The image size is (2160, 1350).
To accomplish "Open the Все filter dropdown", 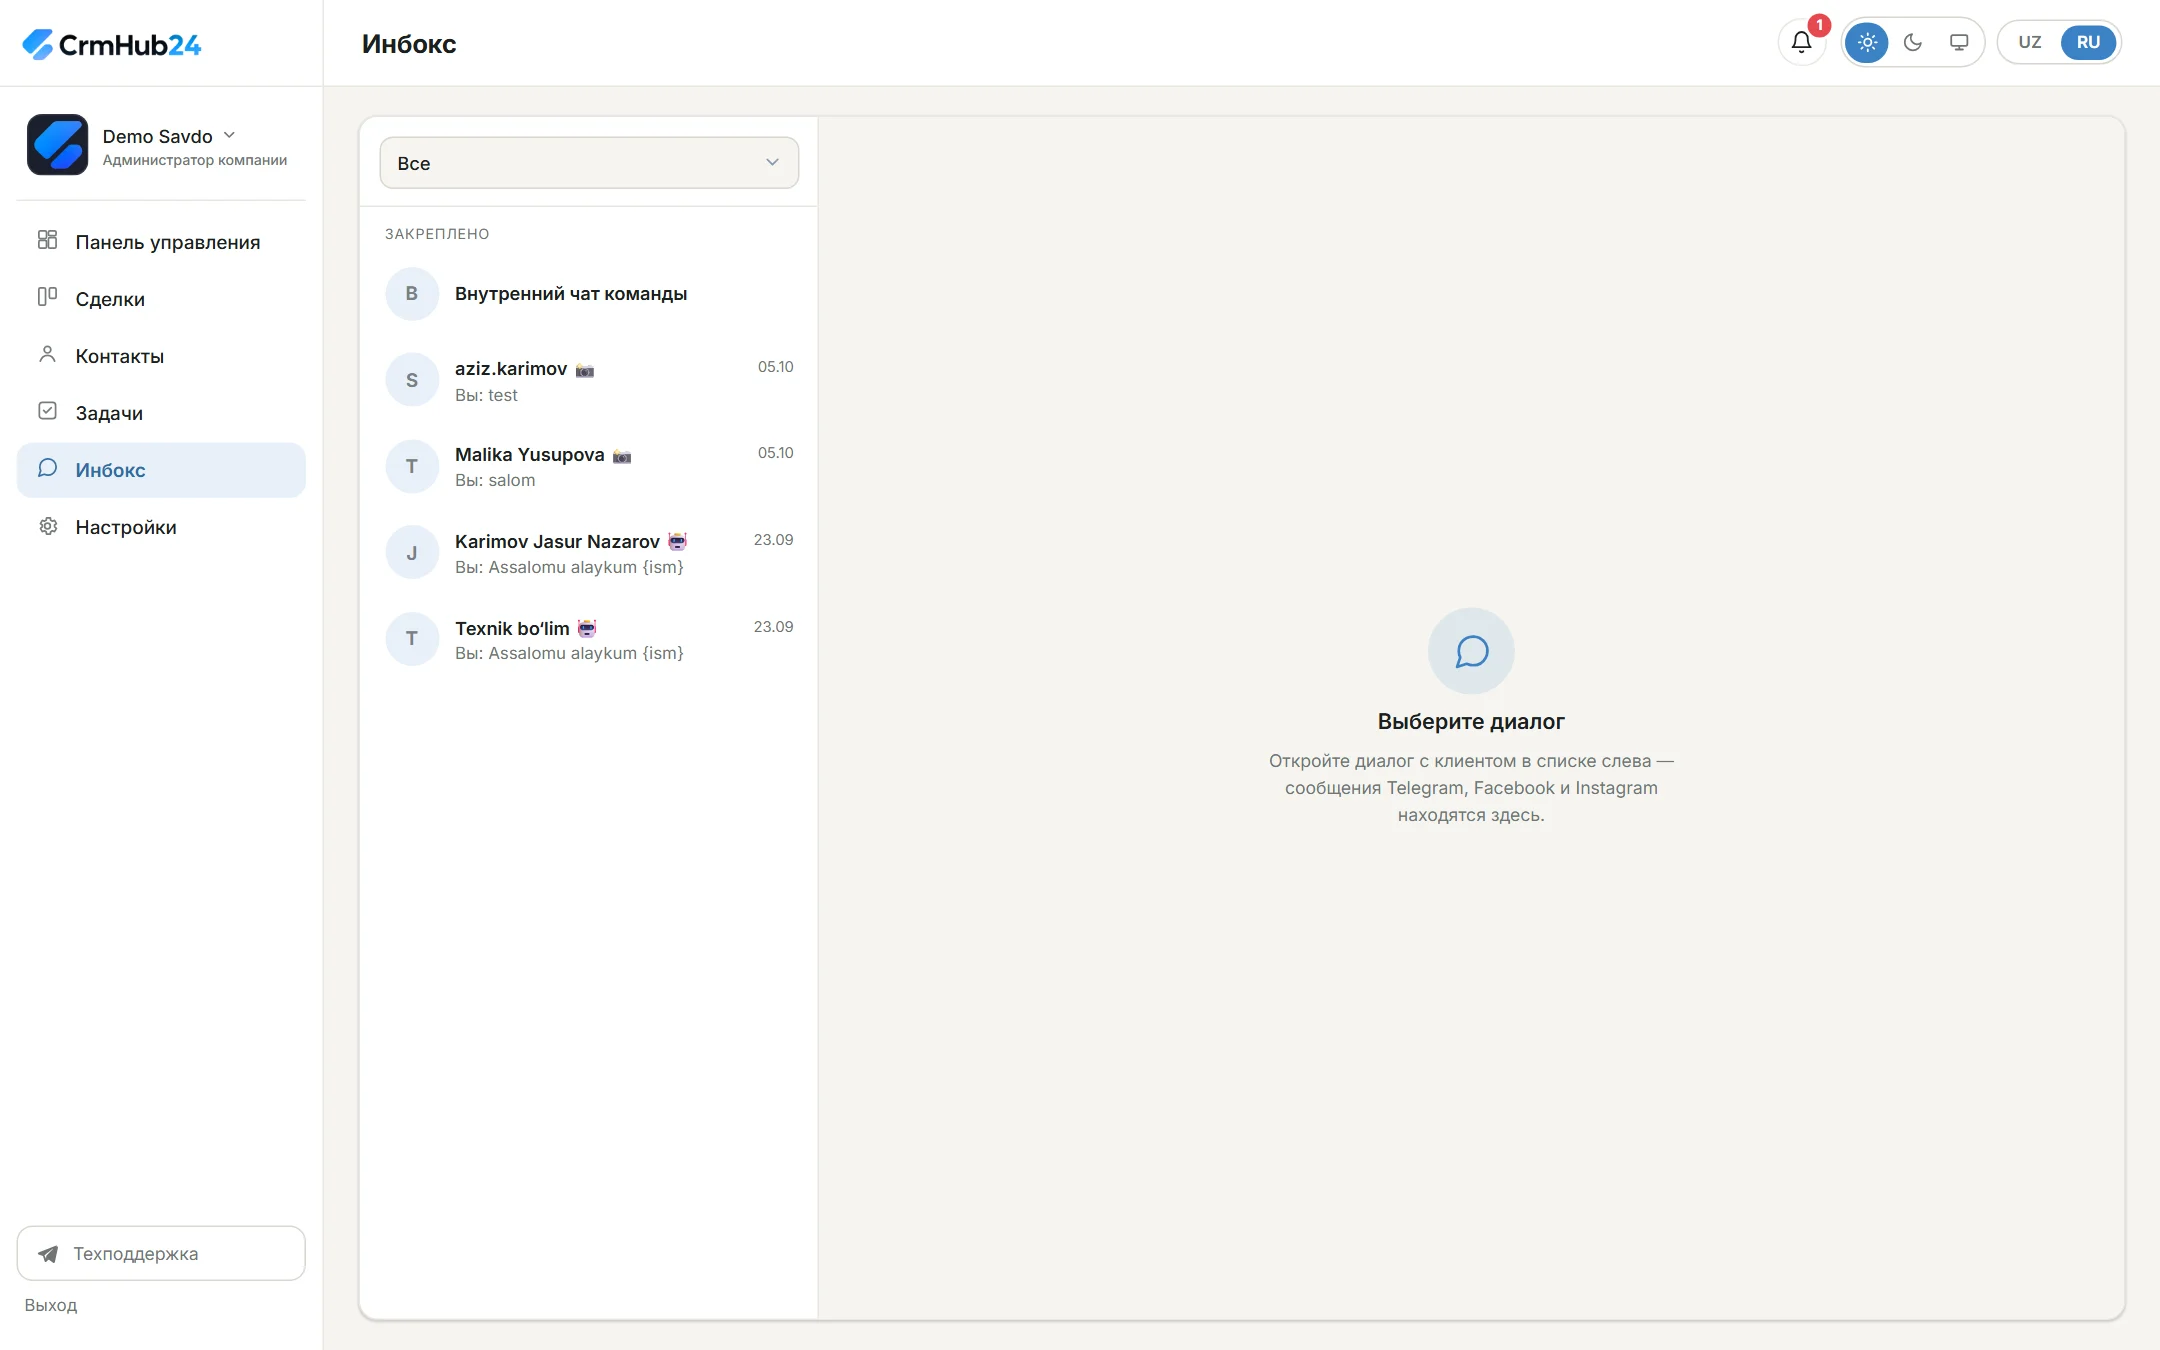I will [x=589, y=162].
